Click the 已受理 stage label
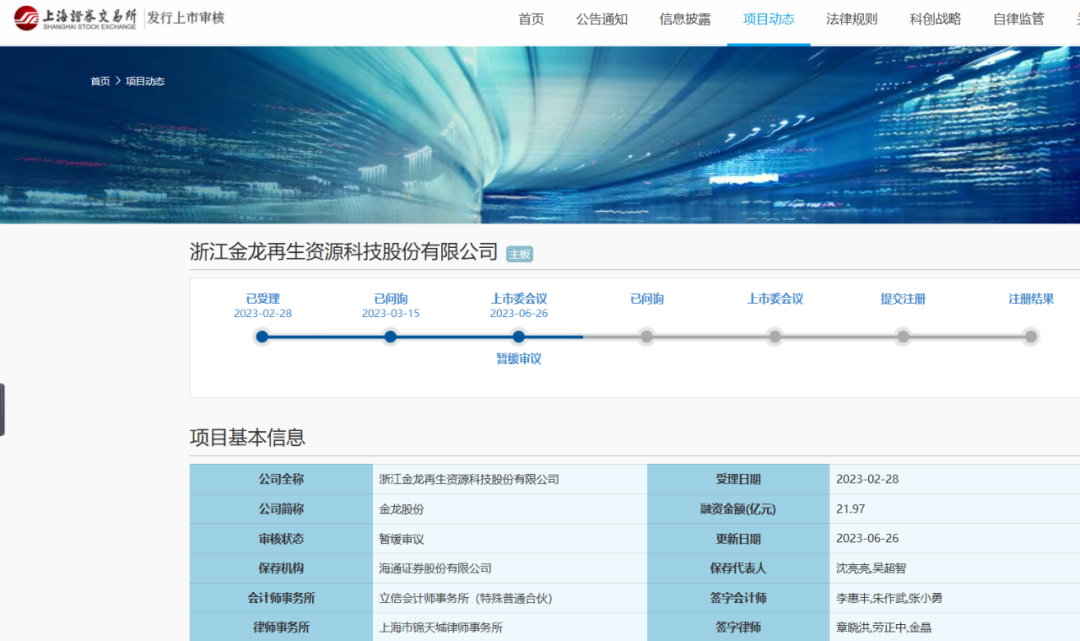1080x641 pixels. [x=262, y=299]
